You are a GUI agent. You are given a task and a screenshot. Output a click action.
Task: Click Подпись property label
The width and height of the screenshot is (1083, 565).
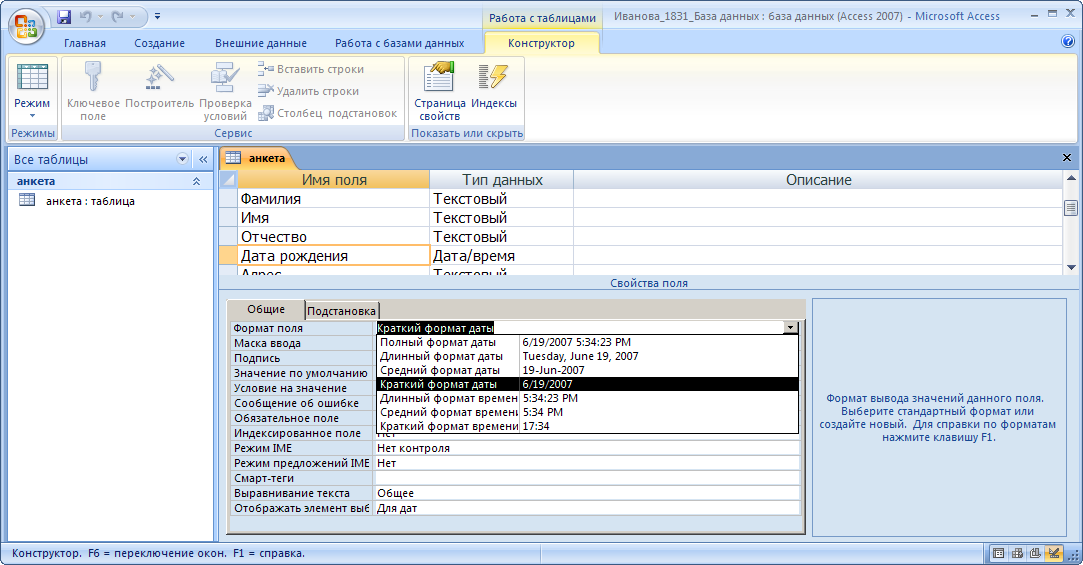click(302, 358)
